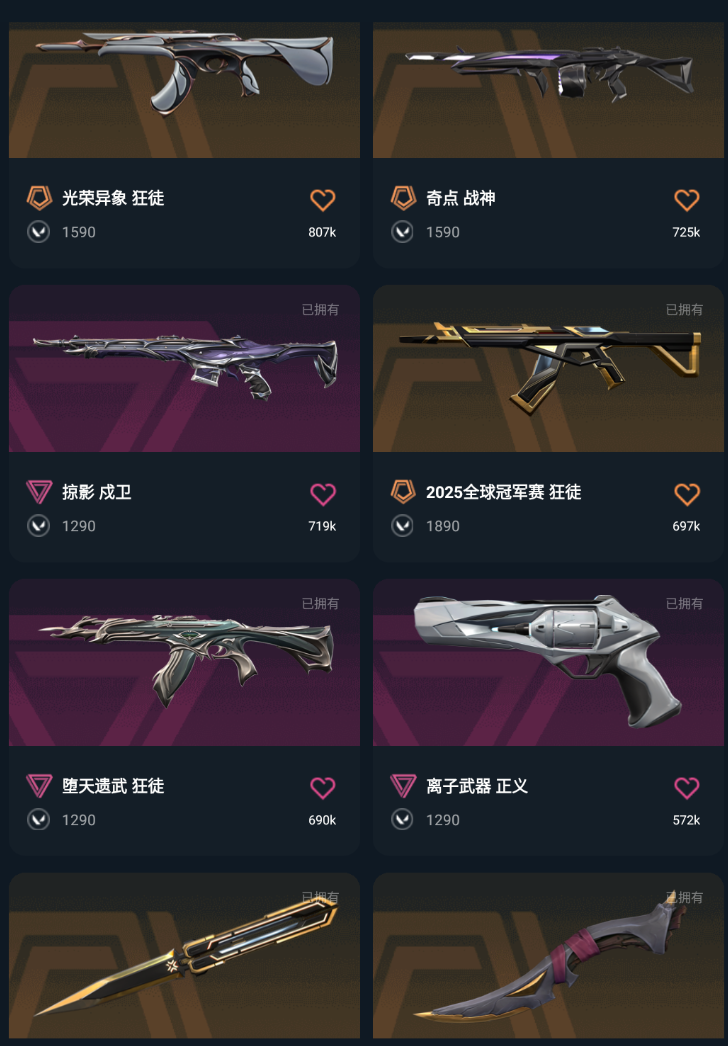Click pink triangle tier icon of 掠影 戍卫

pyautogui.click(x=39, y=492)
